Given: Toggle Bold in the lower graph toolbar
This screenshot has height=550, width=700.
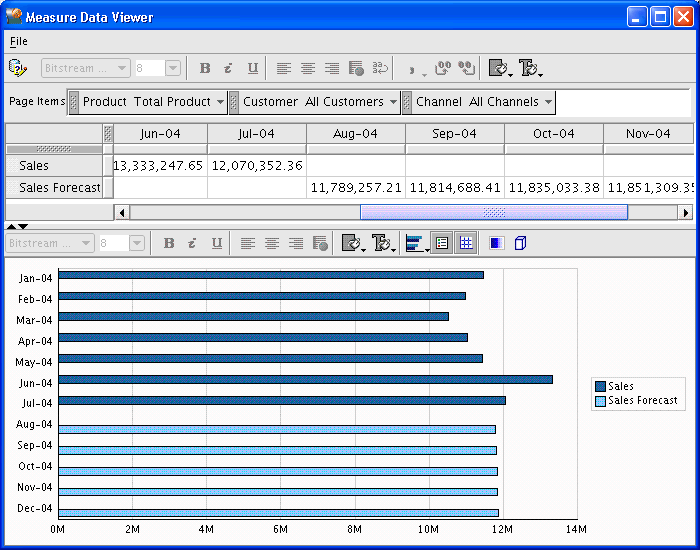Looking at the screenshot, I should pos(169,243).
